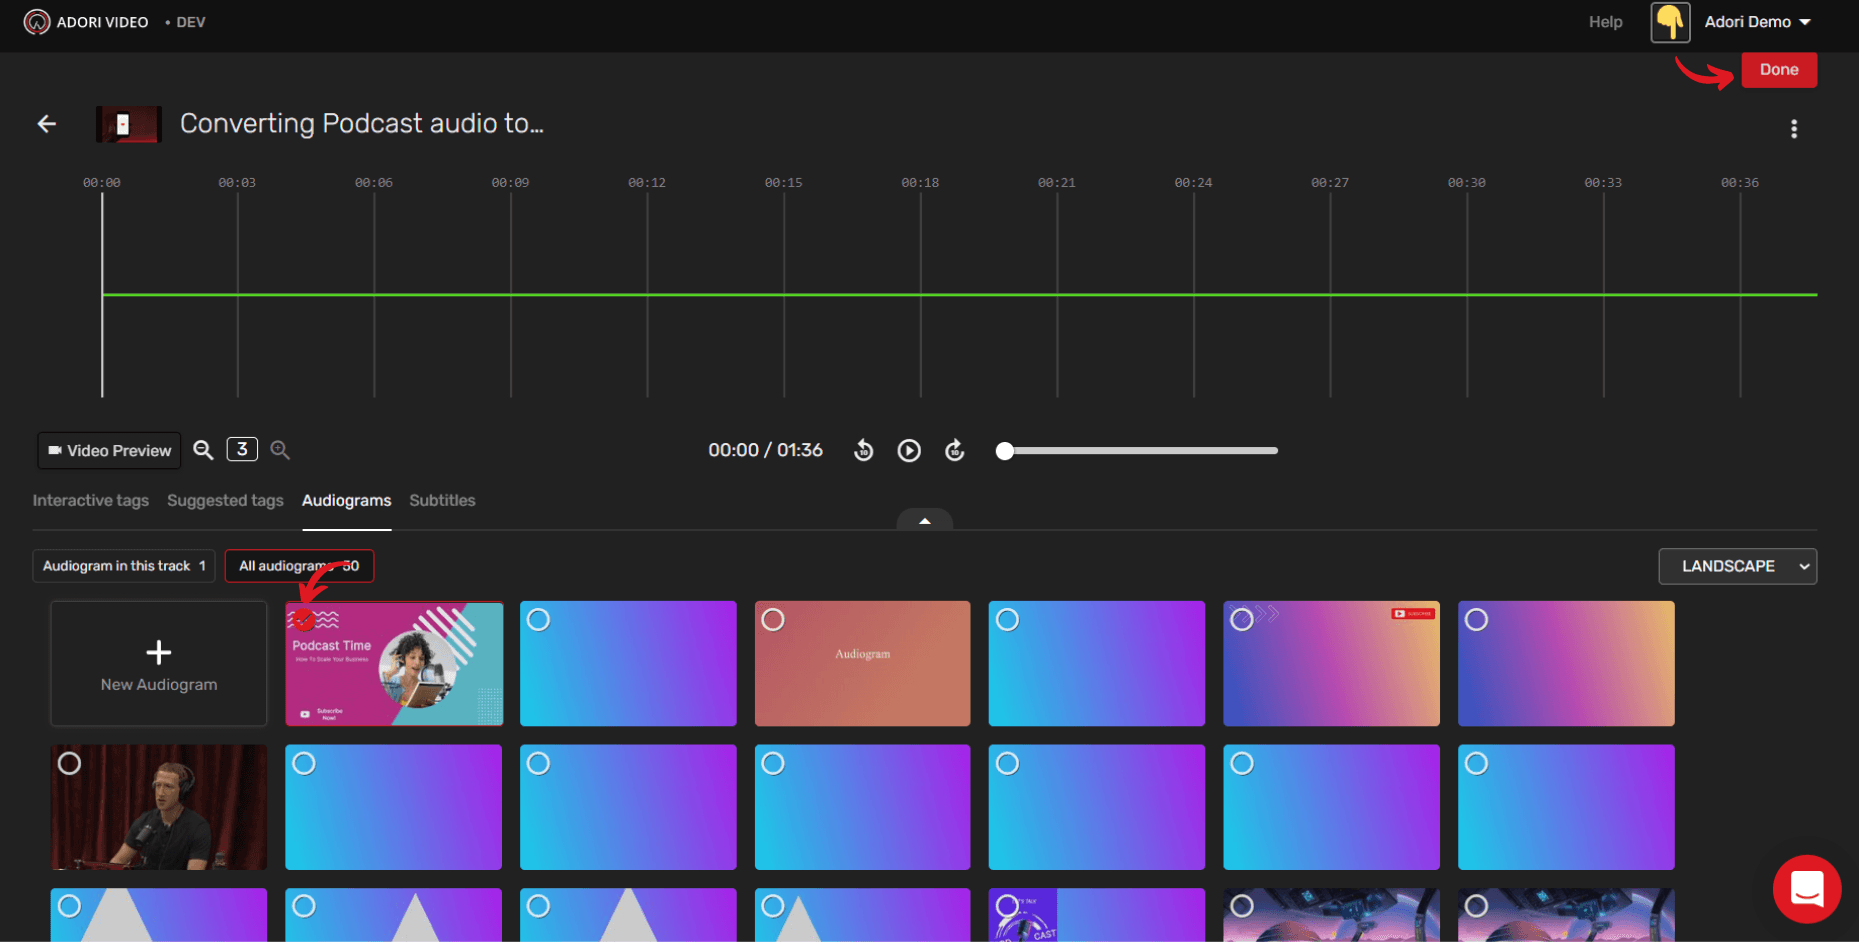Open the chat support bubble
Image resolution: width=1859 pixels, height=942 pixels.
point(1807,888)
